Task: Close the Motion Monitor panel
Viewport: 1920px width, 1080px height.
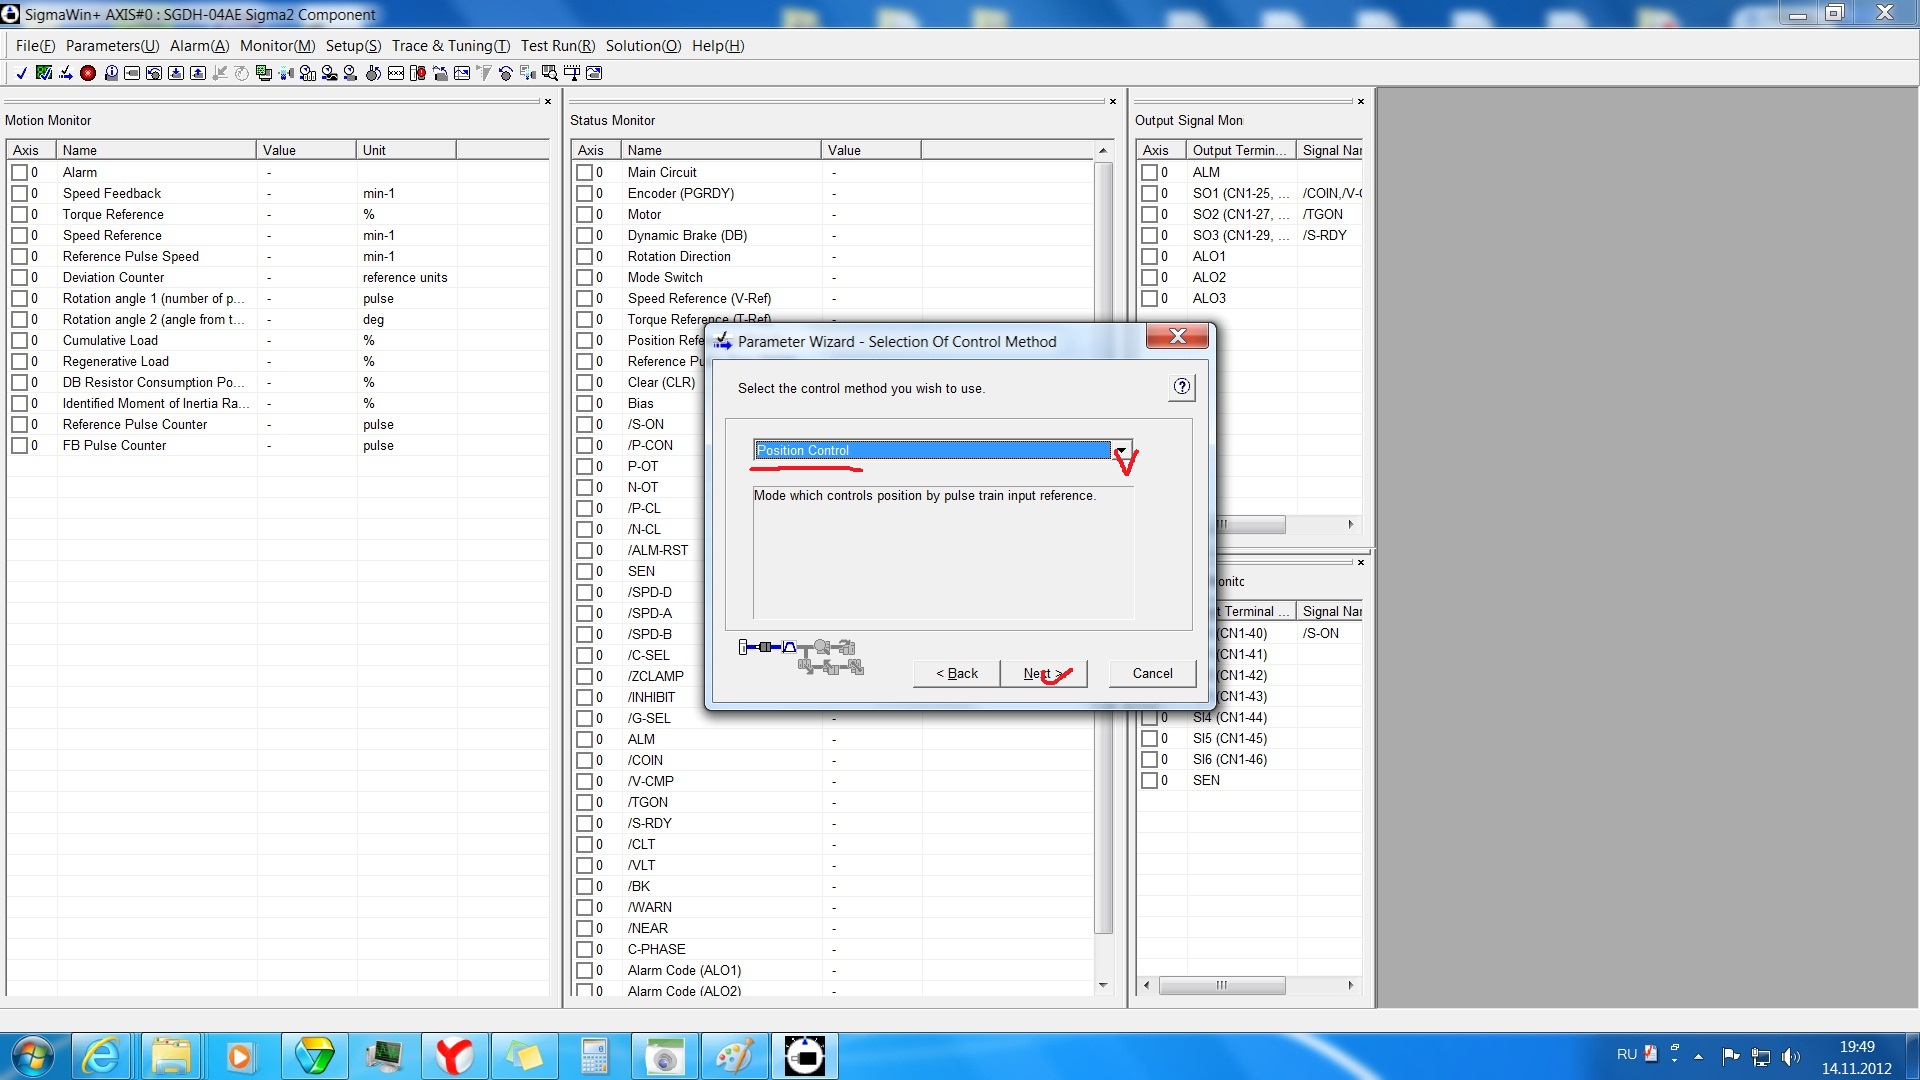Action: [x=547, y=101]
